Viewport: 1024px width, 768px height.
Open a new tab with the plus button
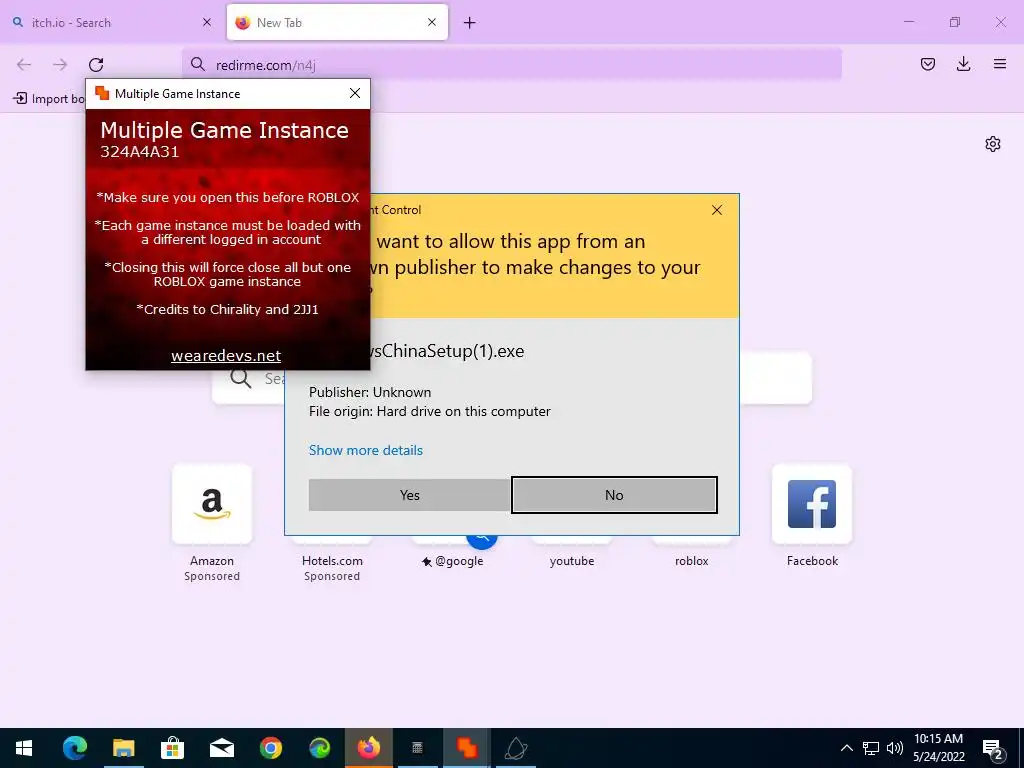[470, 23]
